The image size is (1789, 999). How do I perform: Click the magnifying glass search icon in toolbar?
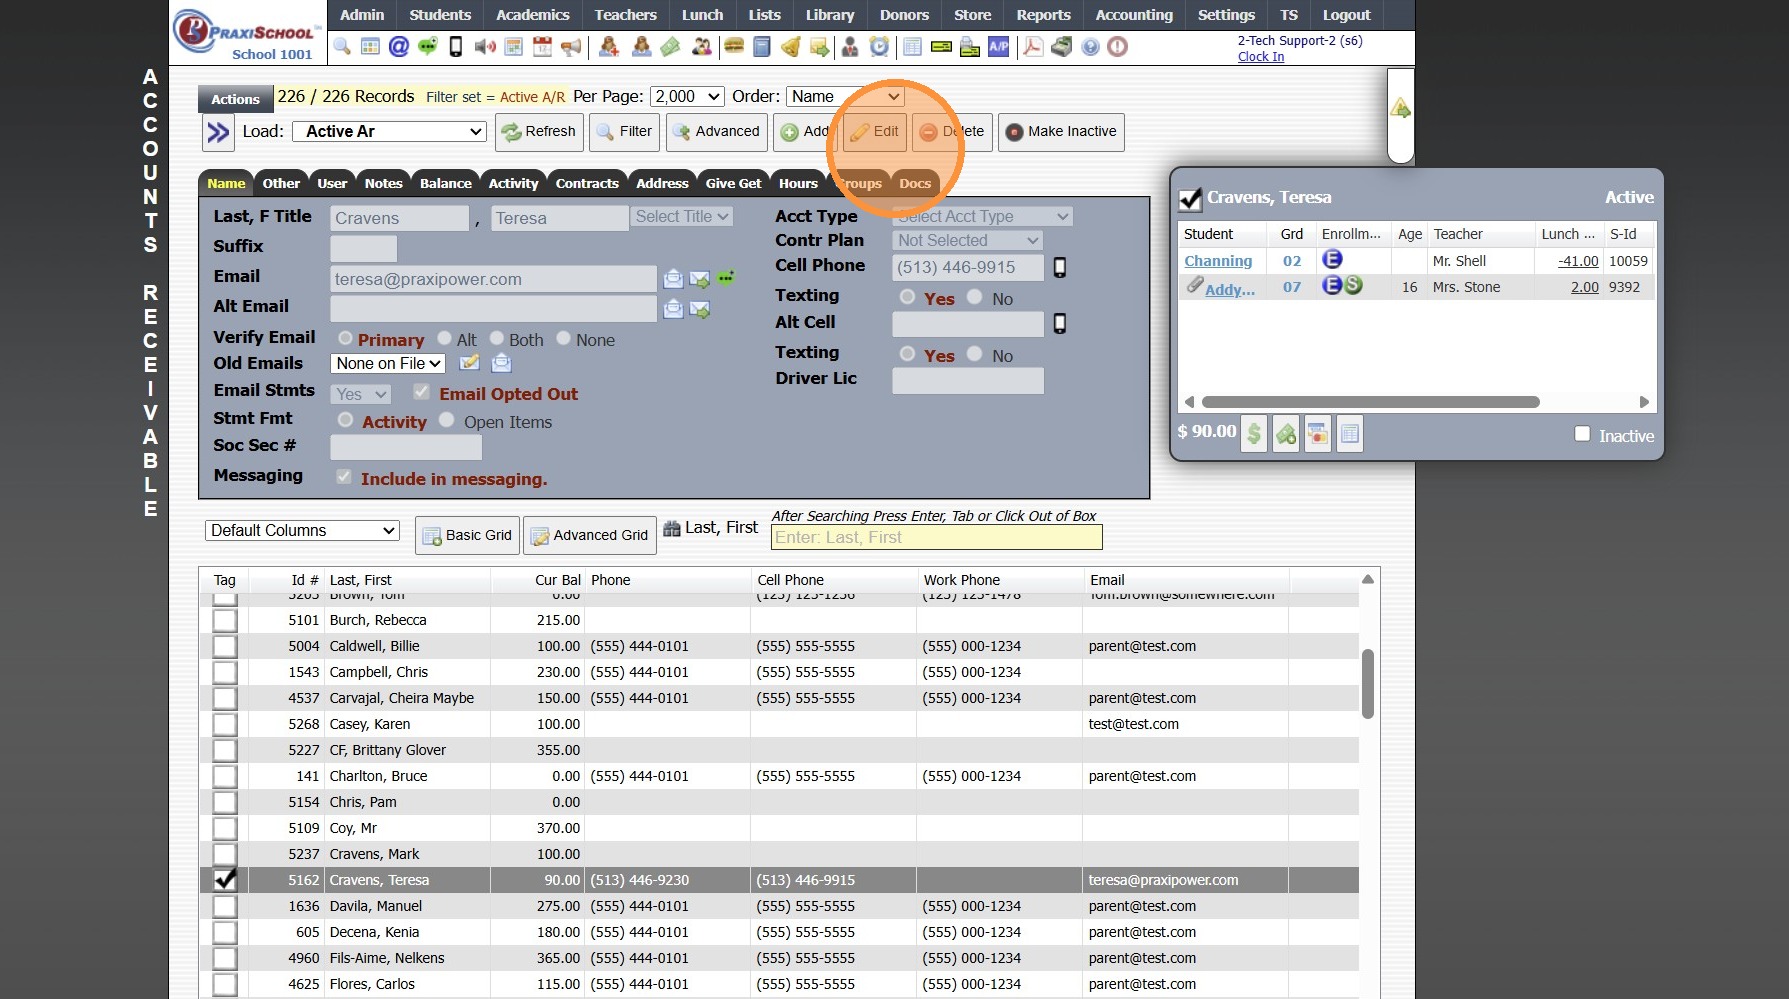(342, 46)
